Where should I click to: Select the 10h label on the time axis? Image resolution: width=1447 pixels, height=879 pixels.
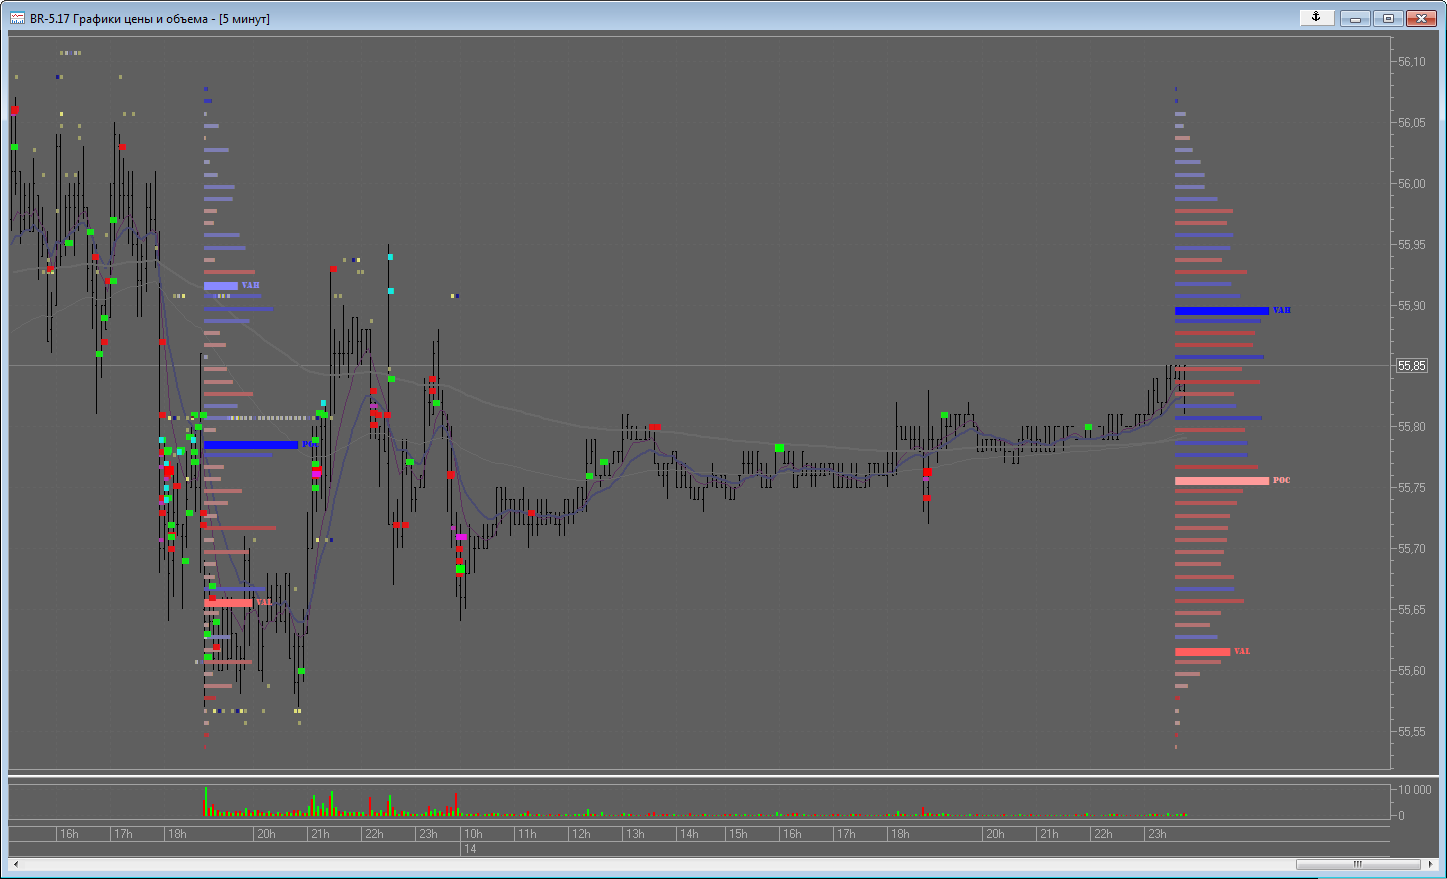(x=474, y=833)
